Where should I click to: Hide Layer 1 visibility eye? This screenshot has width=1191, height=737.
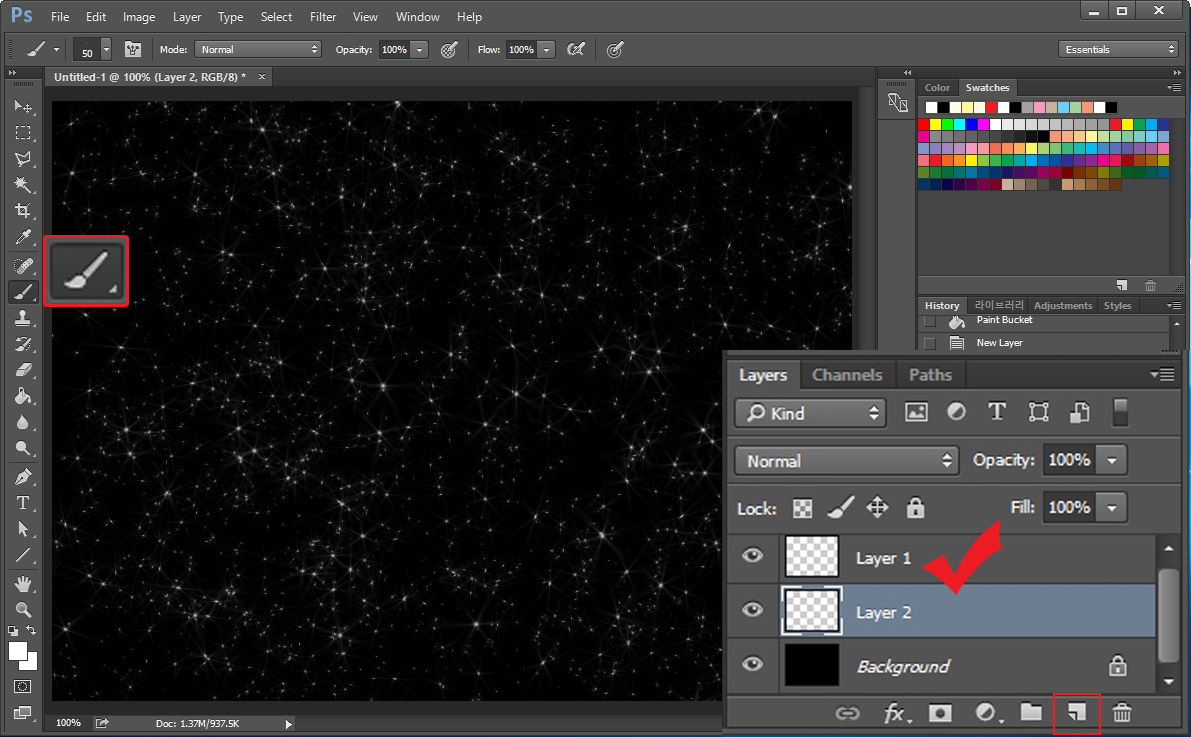(752, 555)
